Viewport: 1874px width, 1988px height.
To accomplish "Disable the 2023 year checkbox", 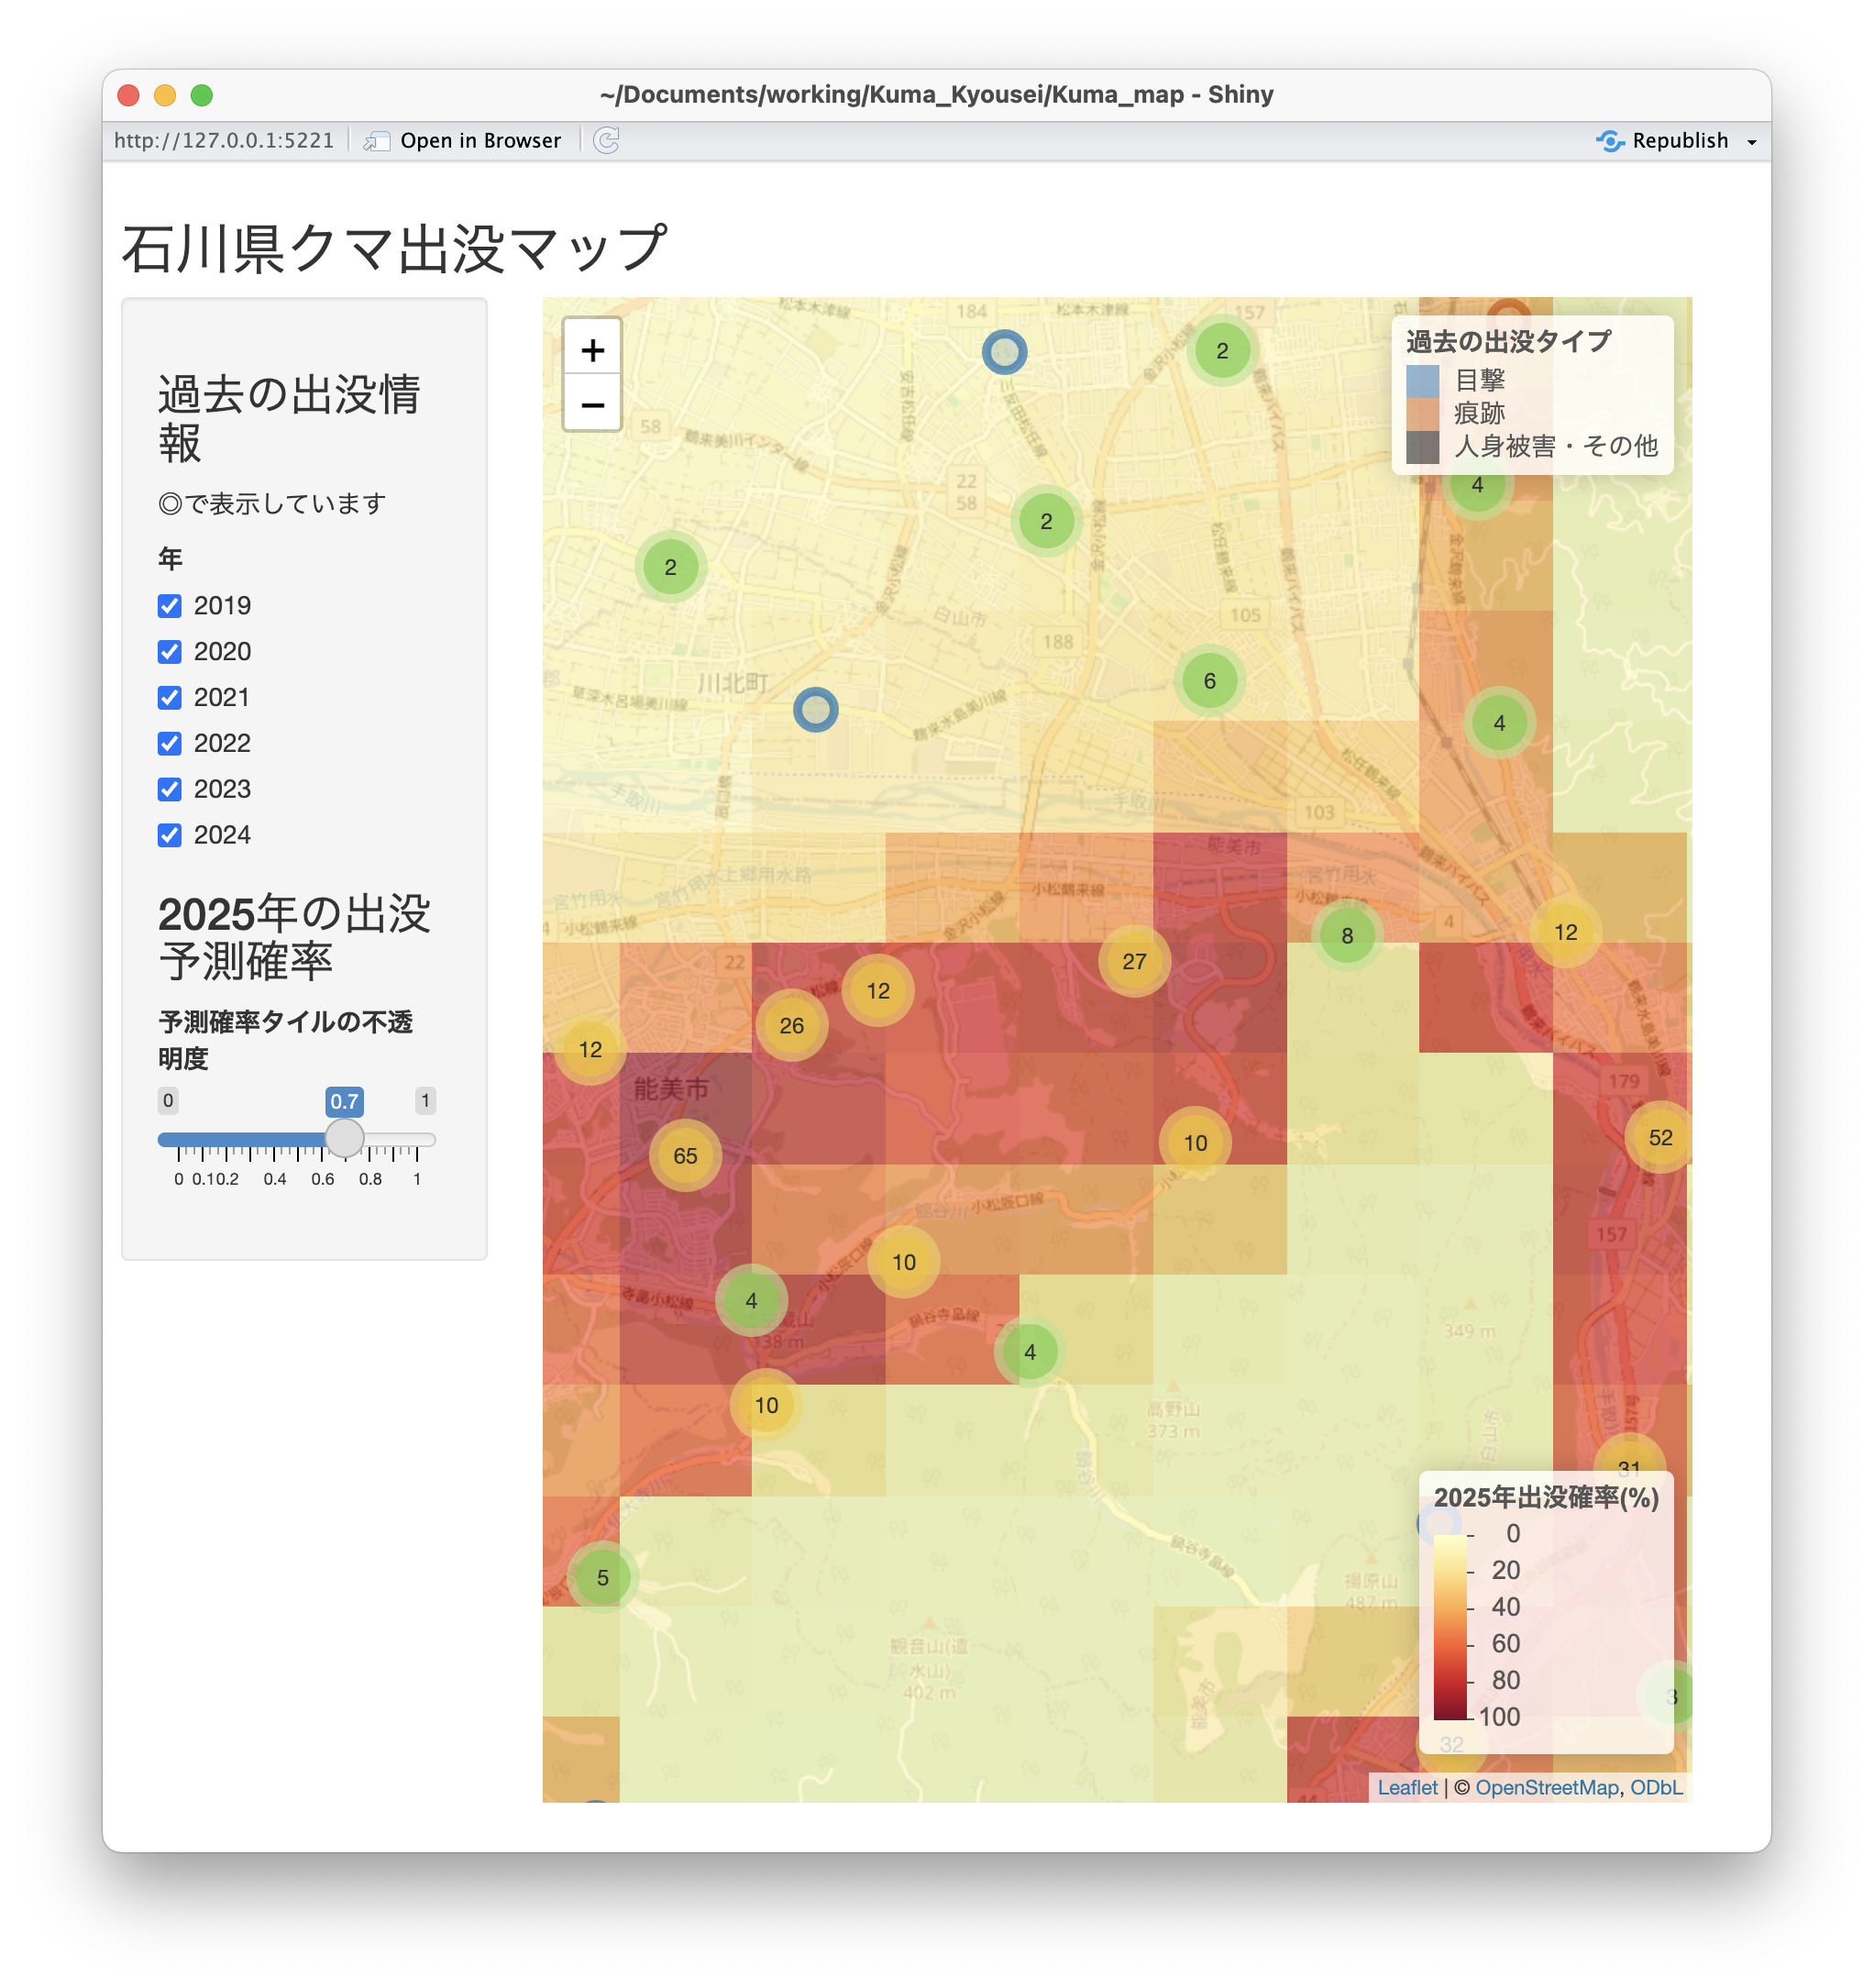I will [170, 789].
